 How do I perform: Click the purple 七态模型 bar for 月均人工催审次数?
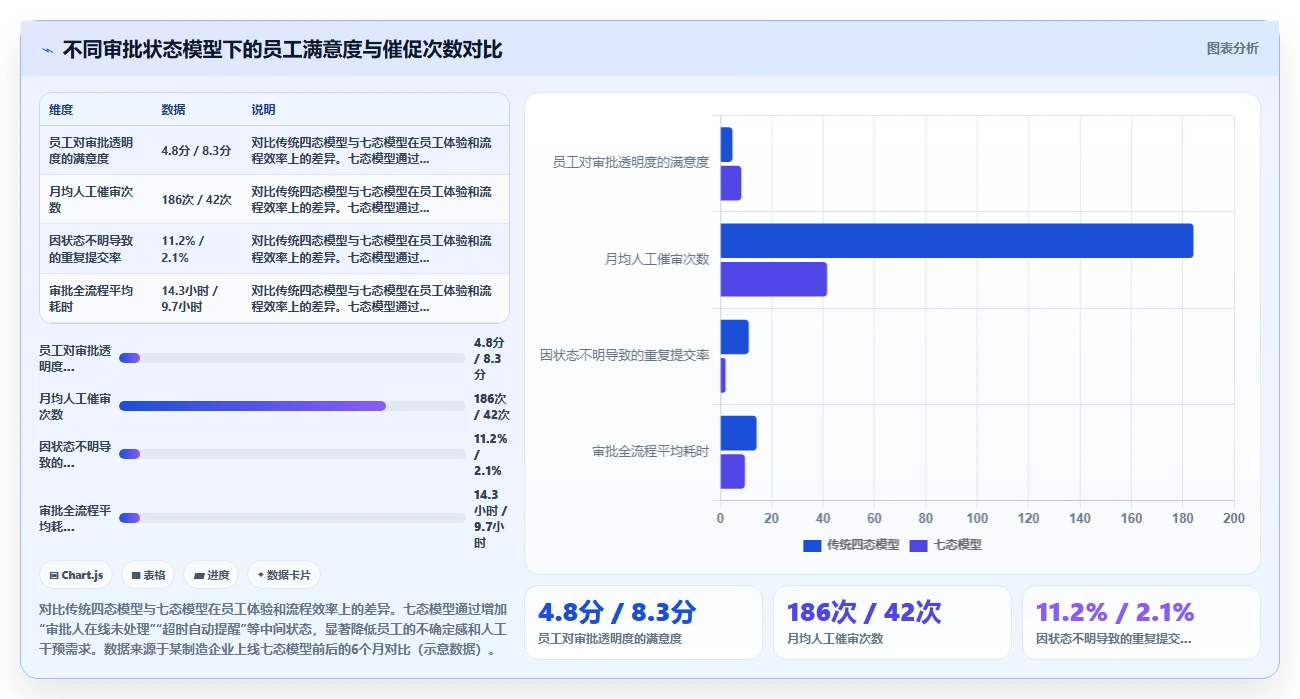[x=774, y=279]
